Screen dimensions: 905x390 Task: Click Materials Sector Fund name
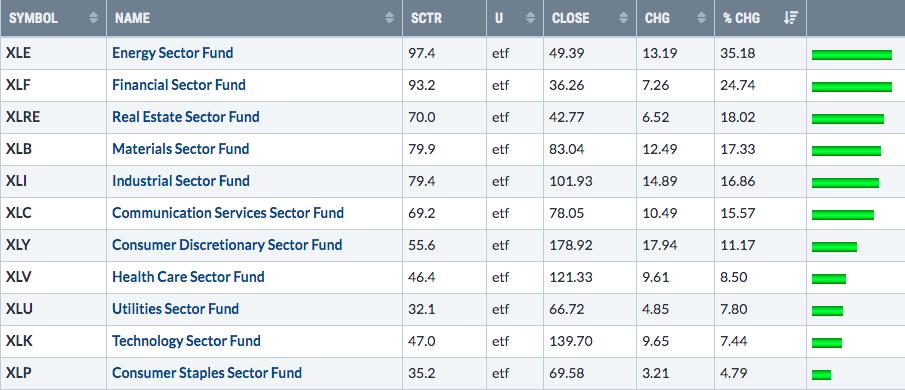tap(181, 149)
